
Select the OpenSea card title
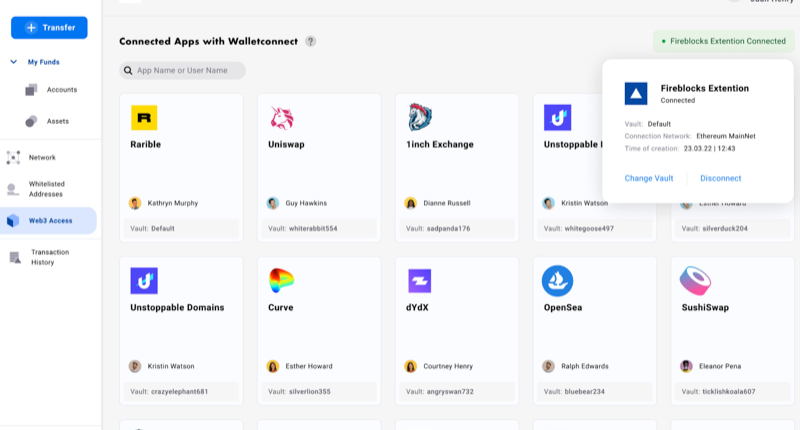563,308
